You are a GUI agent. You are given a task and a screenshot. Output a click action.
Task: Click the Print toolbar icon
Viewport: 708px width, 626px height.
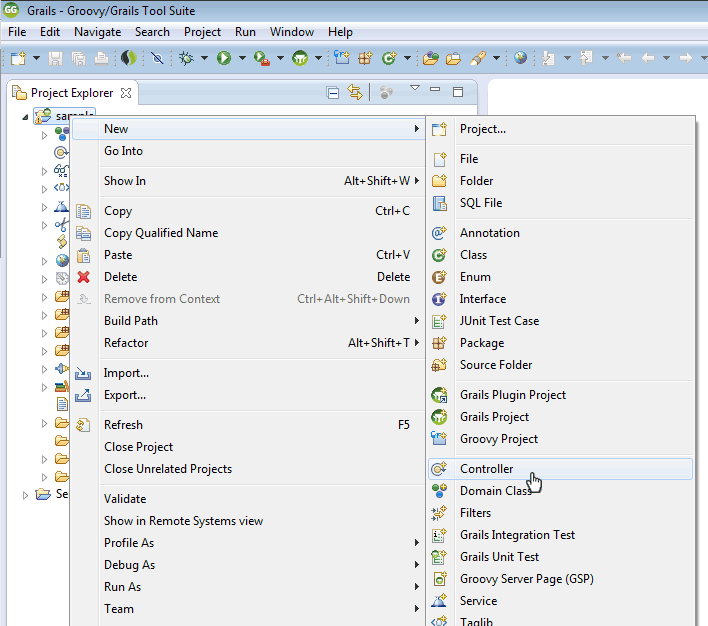101,58
